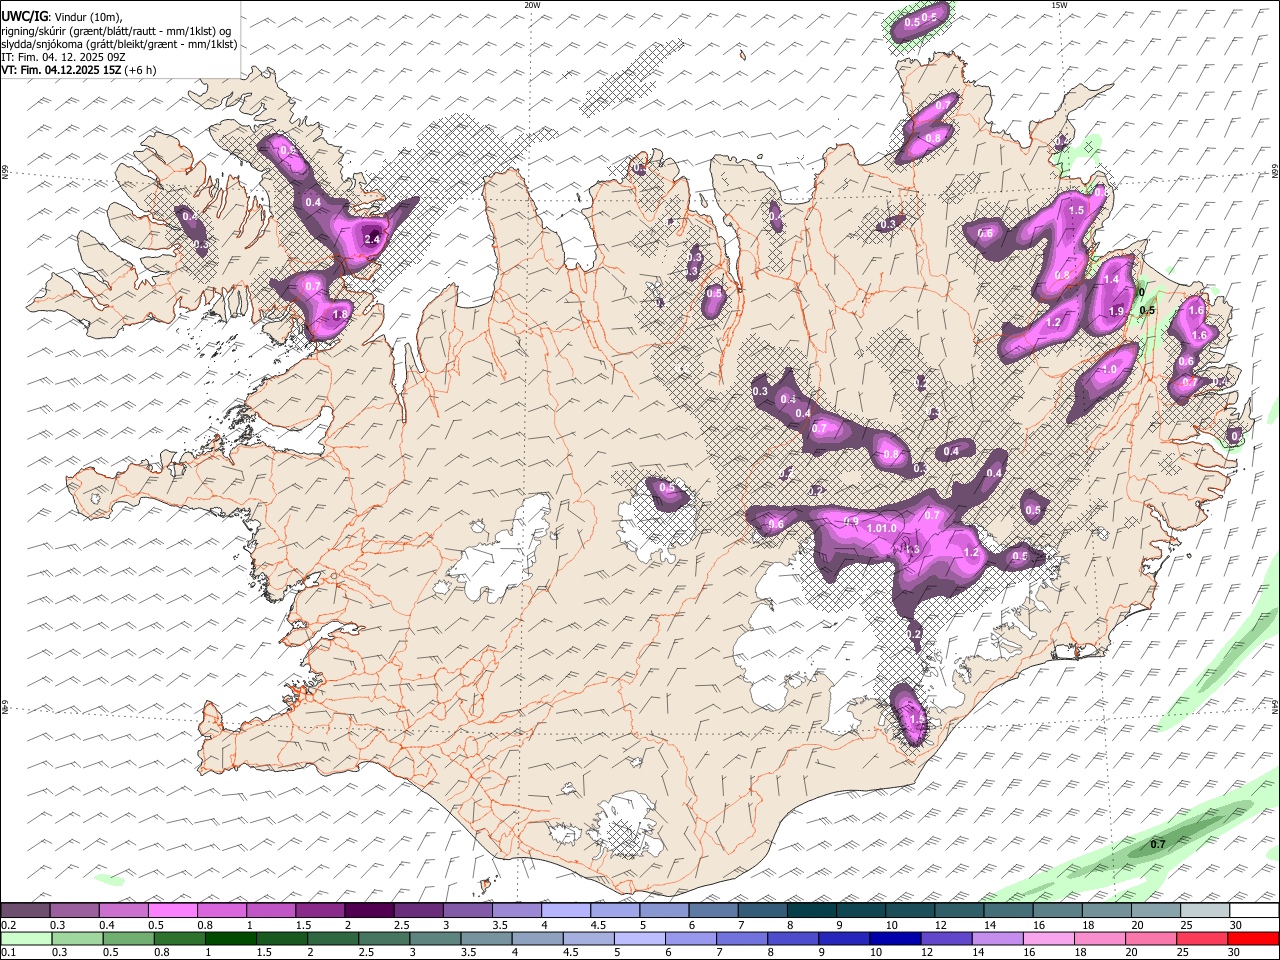The image size is (1280, 960).
Task: Click the darkest green 1 rain legend swatch
Action: (230, 938)
